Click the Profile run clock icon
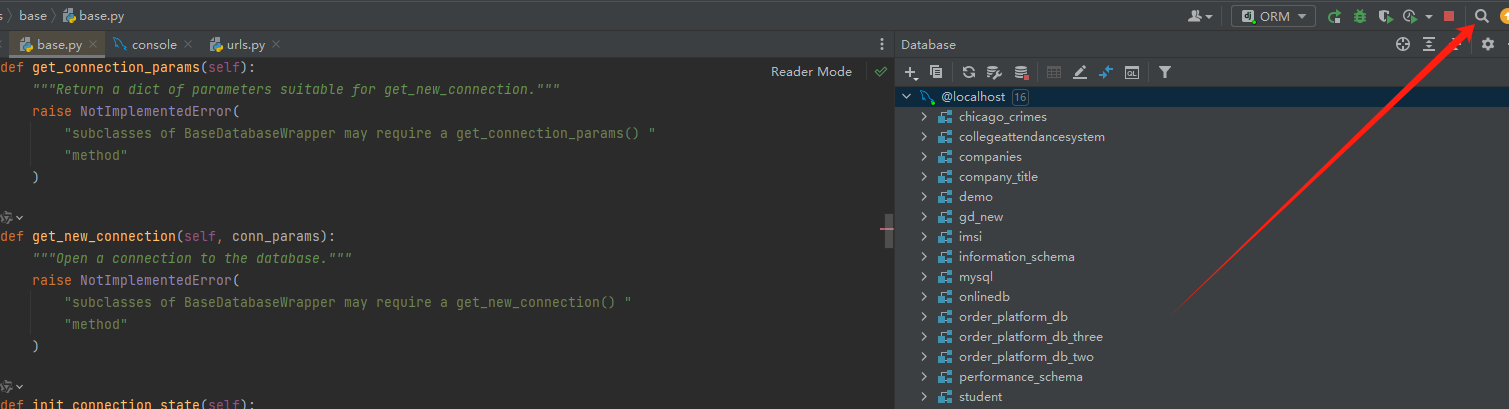1509x409 pixels. (1411, 16)
